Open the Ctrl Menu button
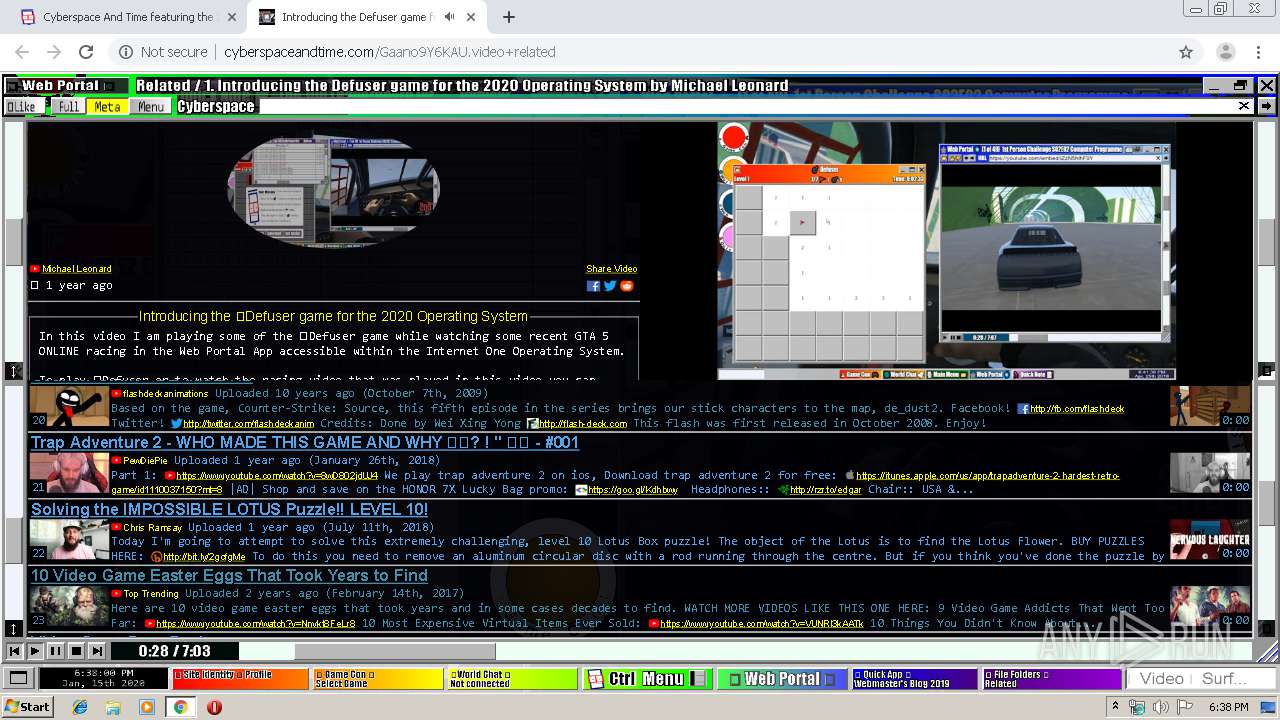The width and height of the screenshot is (1280, 720). (646, 679)
